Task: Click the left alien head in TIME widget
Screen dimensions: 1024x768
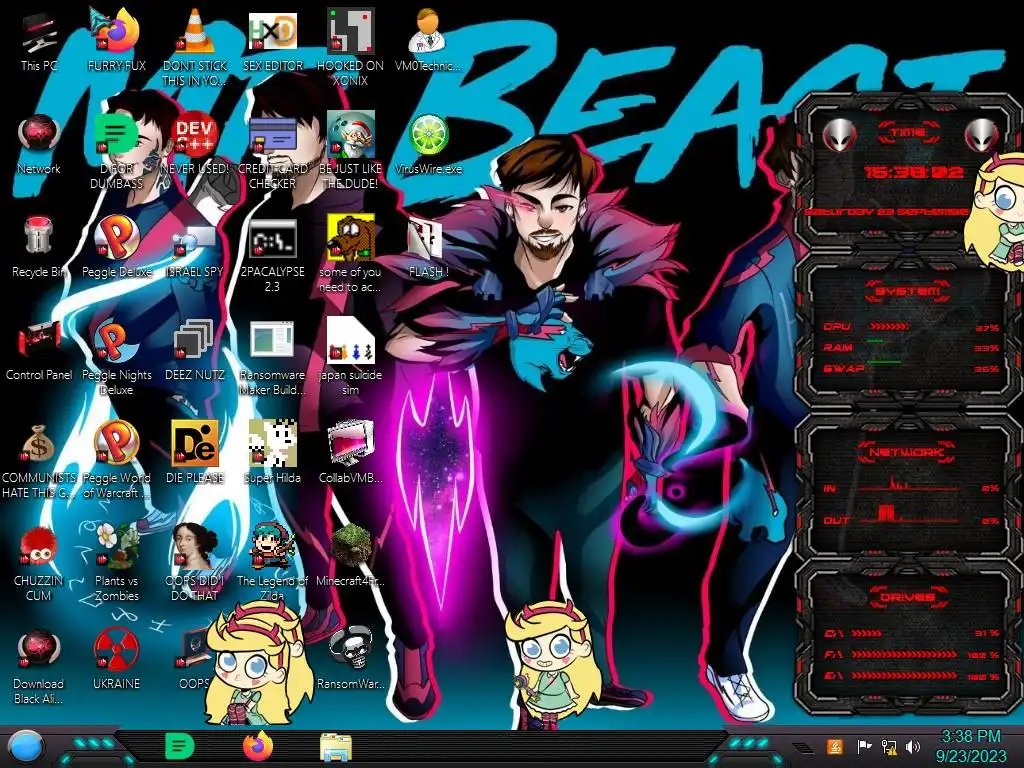Action: (840, 135)
